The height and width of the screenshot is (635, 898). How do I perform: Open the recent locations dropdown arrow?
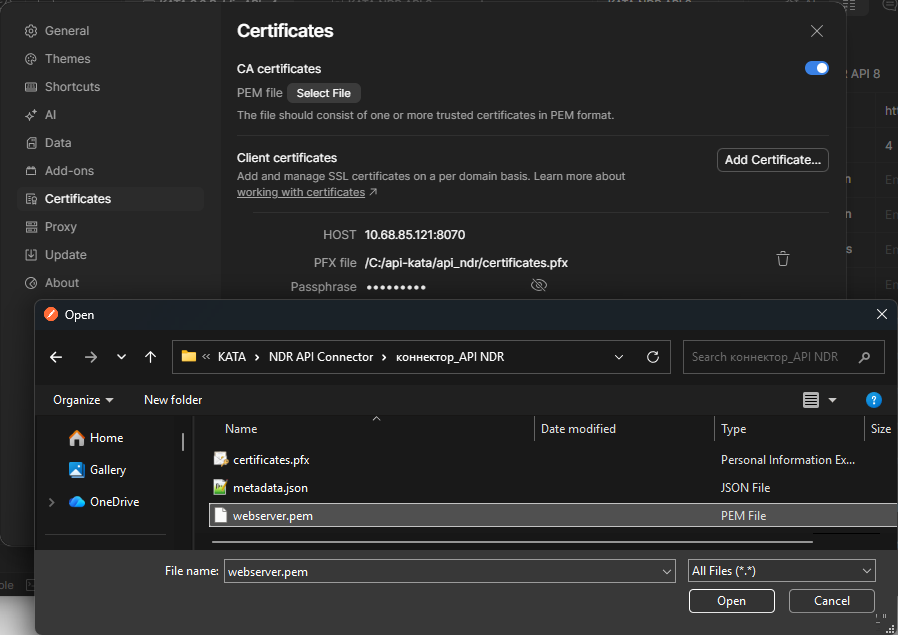click(x=121, y=357)
